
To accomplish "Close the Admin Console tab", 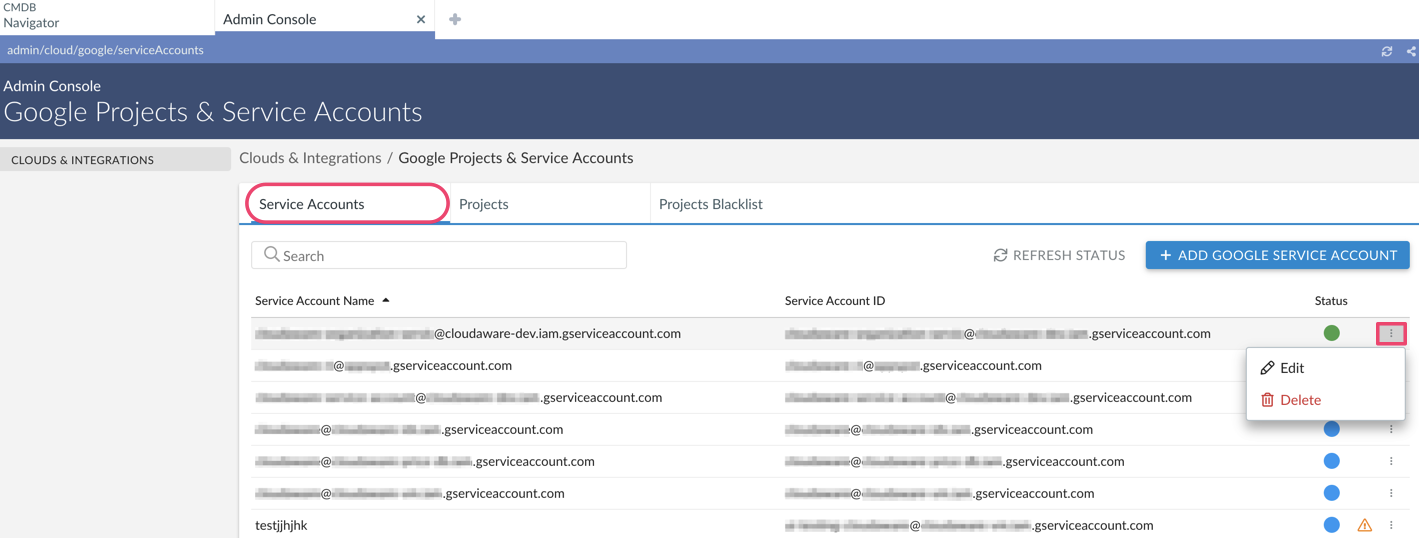I will (421, 19).
